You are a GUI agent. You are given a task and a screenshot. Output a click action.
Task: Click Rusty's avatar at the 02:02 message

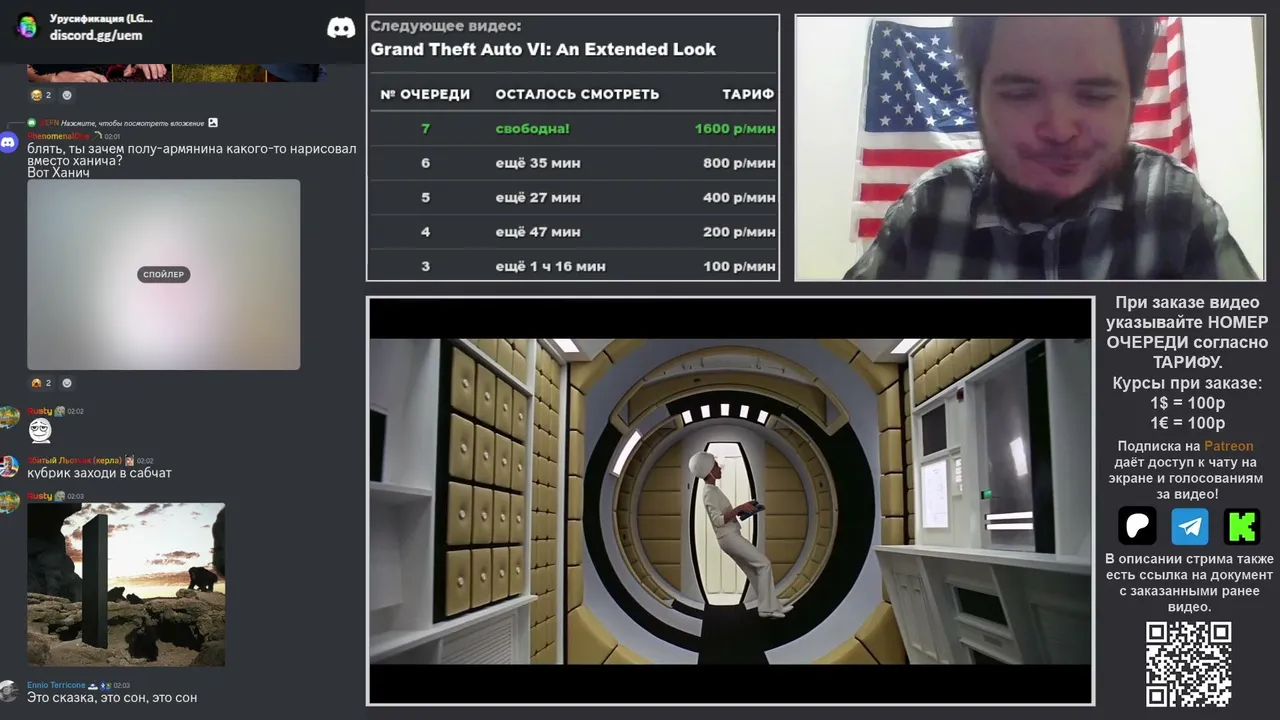pyautogui.click(x=9, y=417)
